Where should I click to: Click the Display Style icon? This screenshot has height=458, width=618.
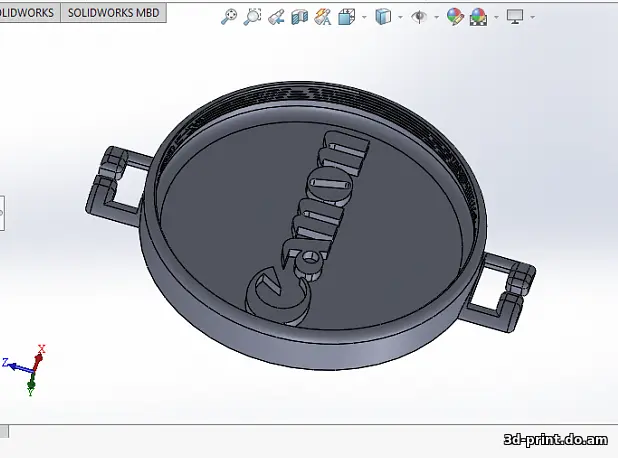point(383,17)
